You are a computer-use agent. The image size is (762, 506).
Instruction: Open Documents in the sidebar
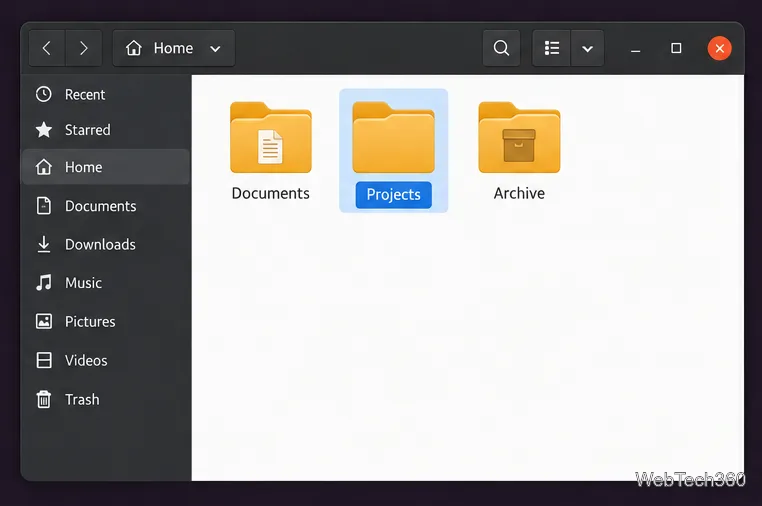[106, 206]
